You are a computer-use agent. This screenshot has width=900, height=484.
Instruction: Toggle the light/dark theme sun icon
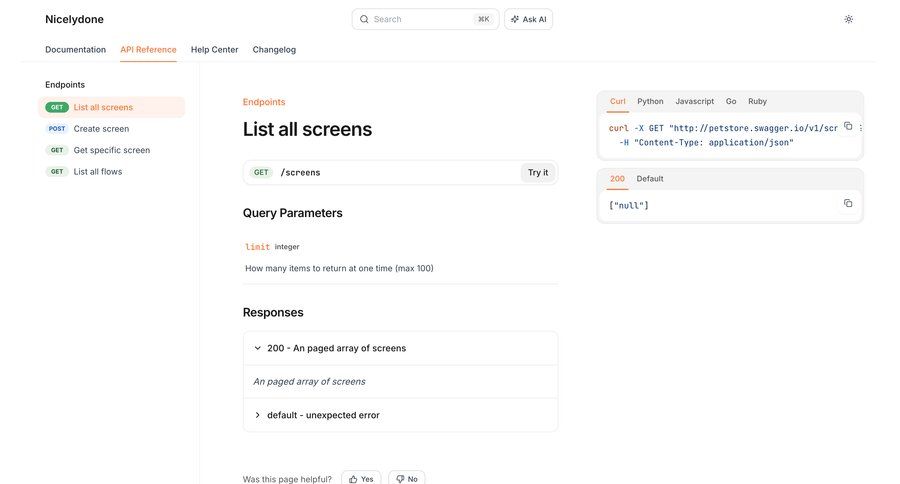[x=848, y=19]
